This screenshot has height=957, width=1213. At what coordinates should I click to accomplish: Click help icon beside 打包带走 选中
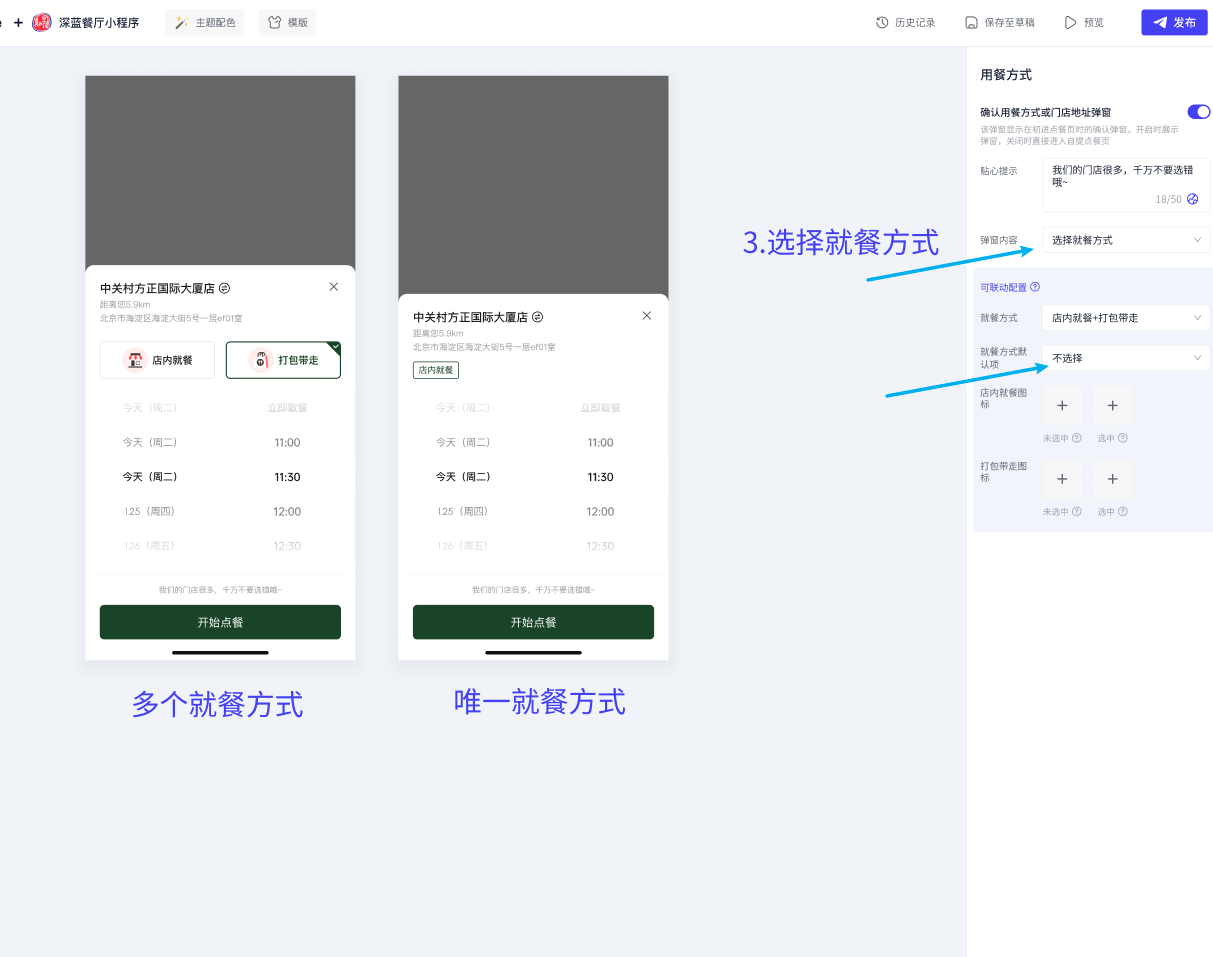1123,512
